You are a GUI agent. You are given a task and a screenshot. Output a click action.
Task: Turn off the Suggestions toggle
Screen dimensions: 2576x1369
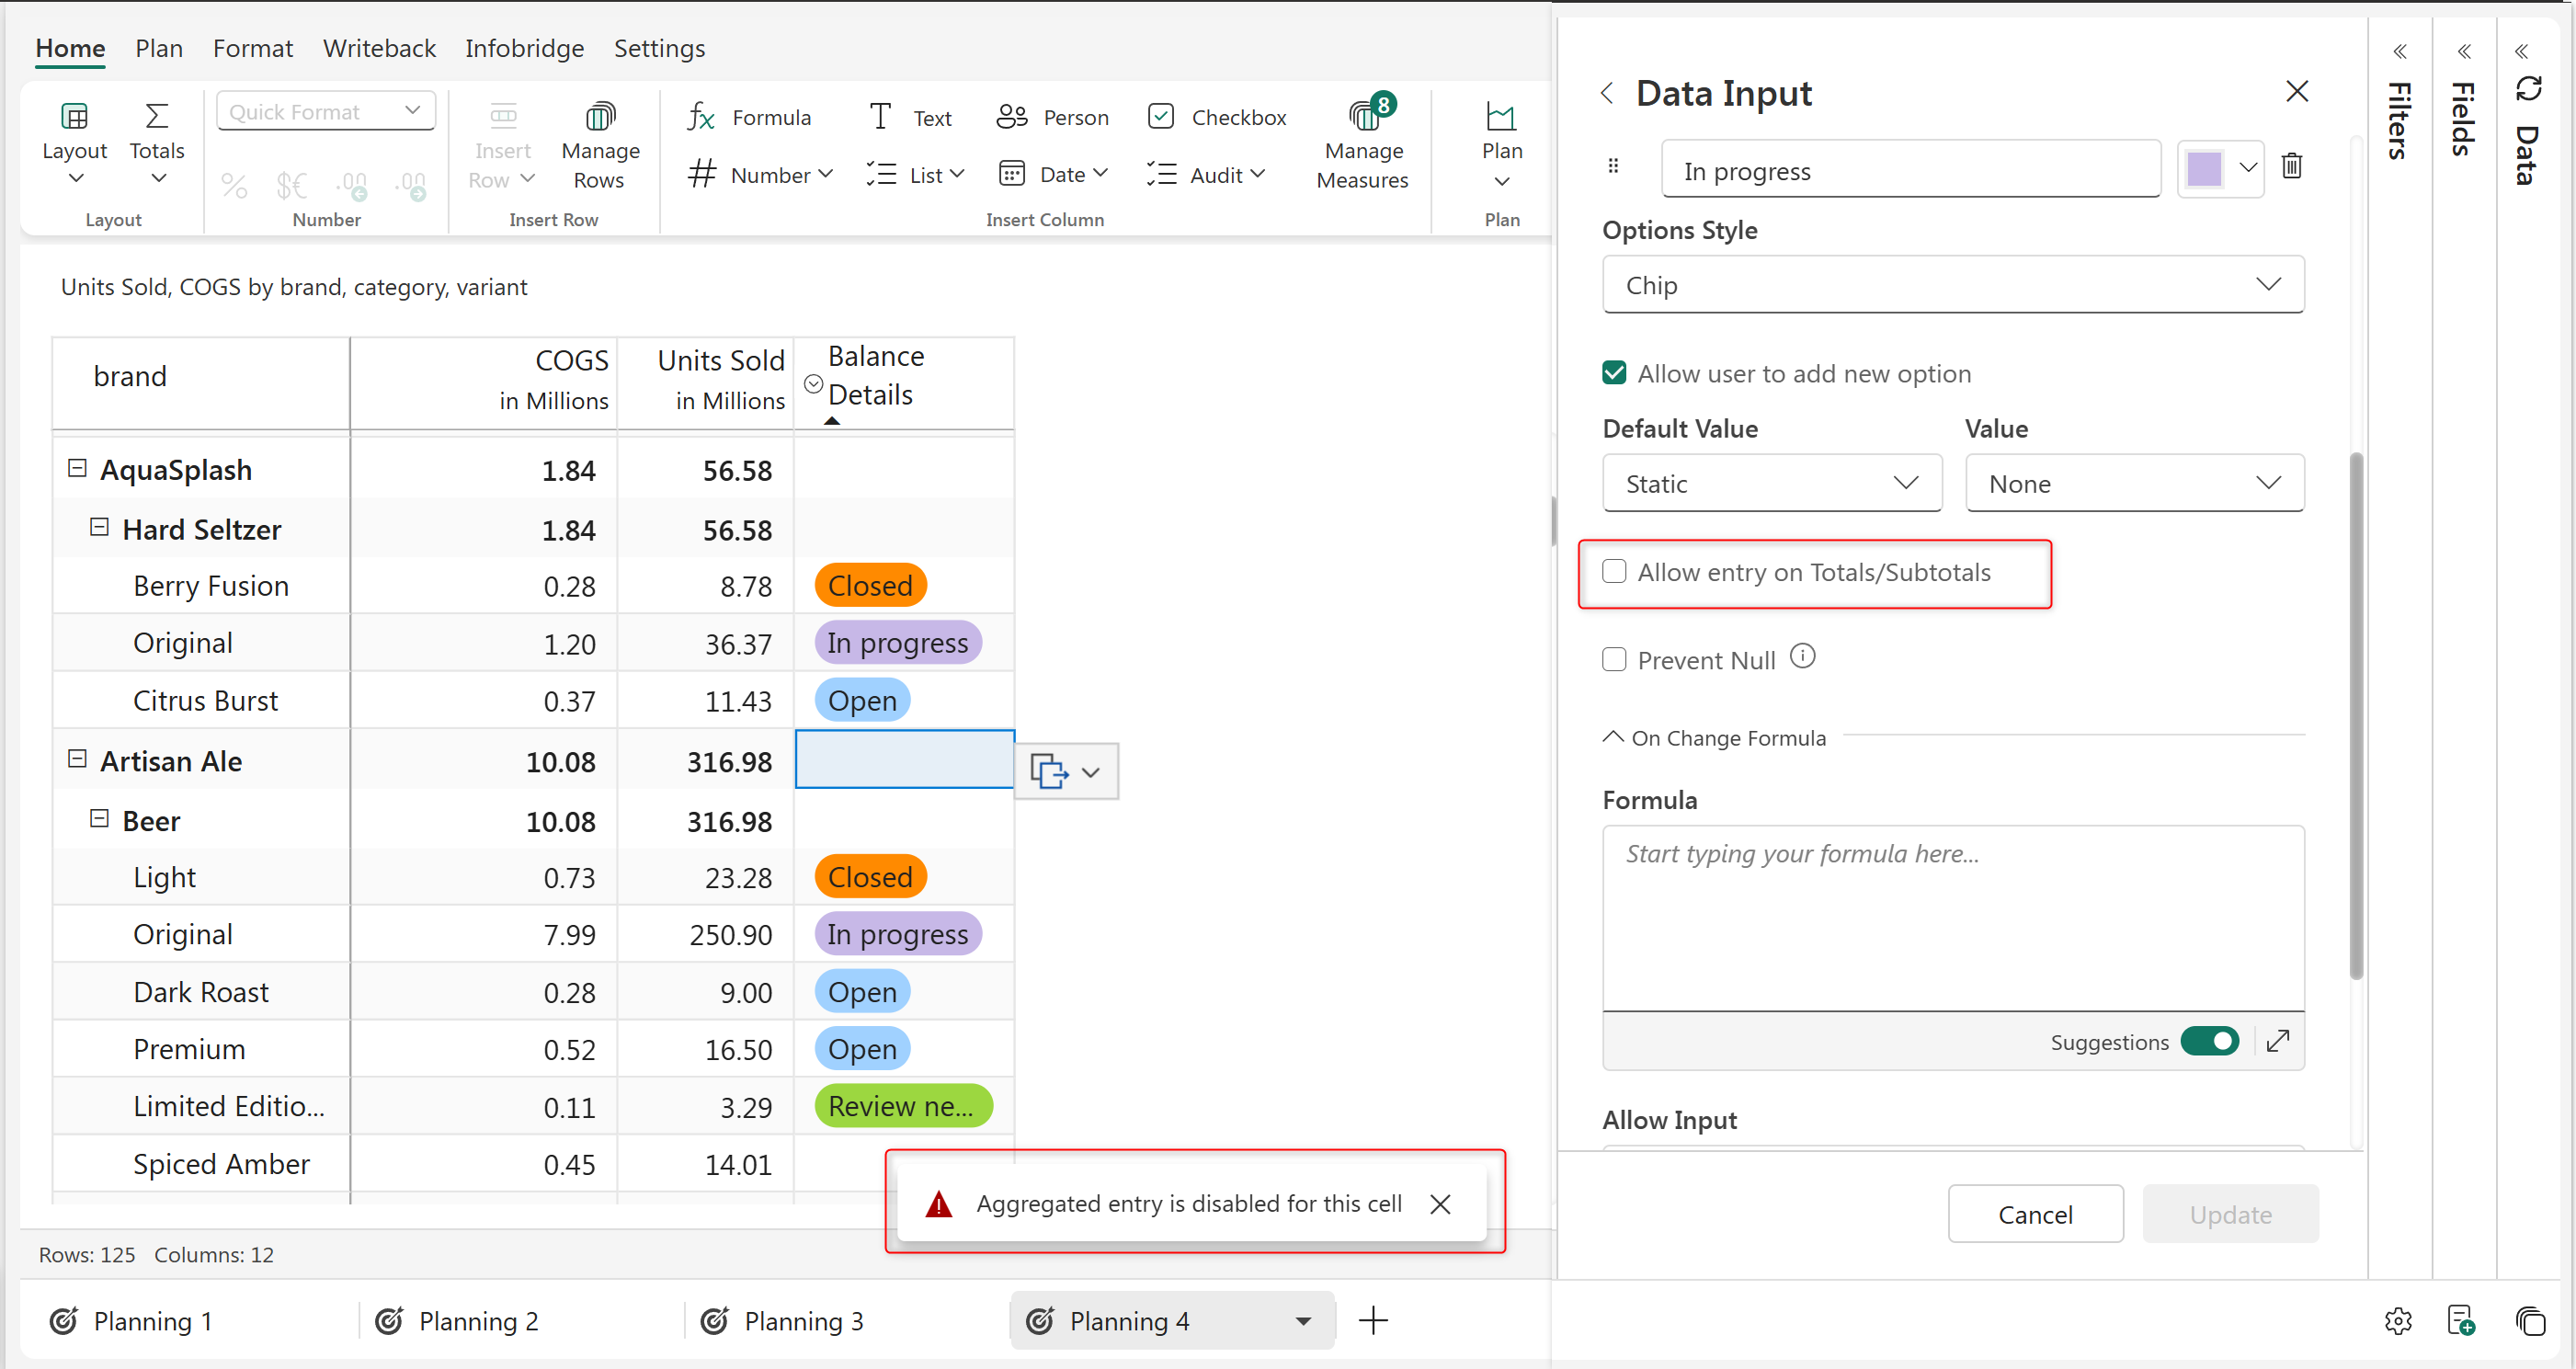point(2210,1041)
